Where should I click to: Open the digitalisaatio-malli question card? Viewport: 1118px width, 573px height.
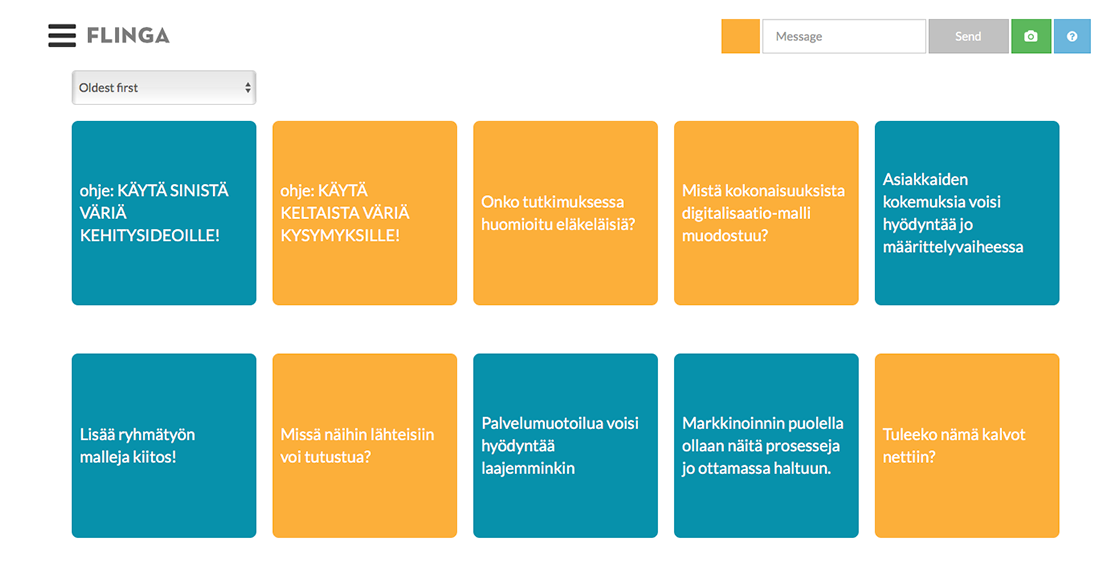pyautogui.click(x=766, y=213)
